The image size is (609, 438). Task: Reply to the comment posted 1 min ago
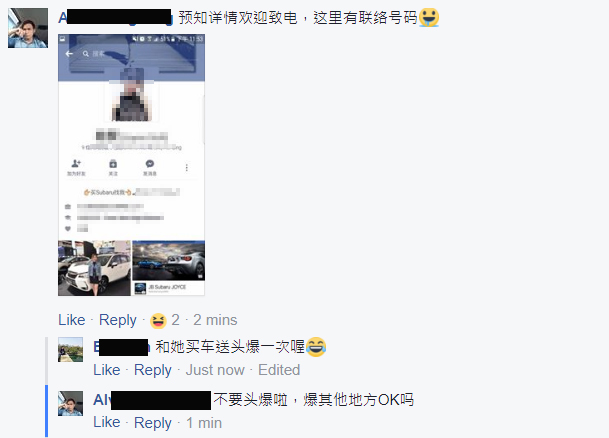(153, 422)
